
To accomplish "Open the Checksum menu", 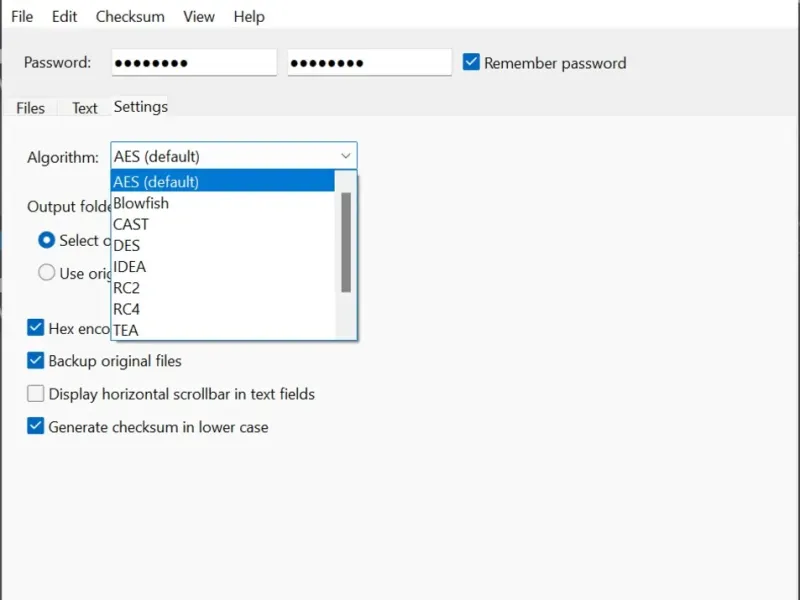I will (x=130, y=16).
